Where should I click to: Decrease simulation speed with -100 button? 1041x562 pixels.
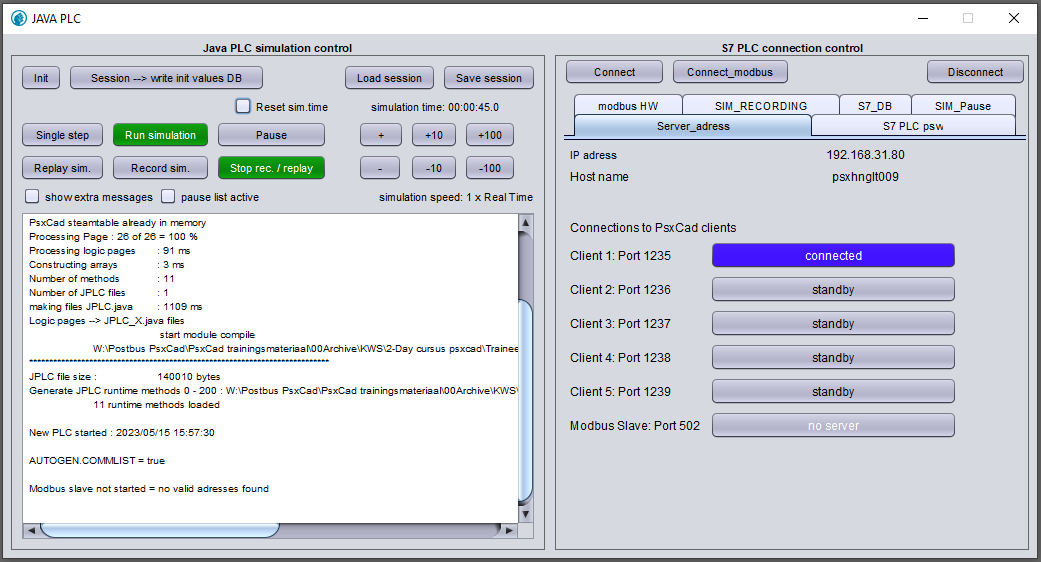pos(490,168)
